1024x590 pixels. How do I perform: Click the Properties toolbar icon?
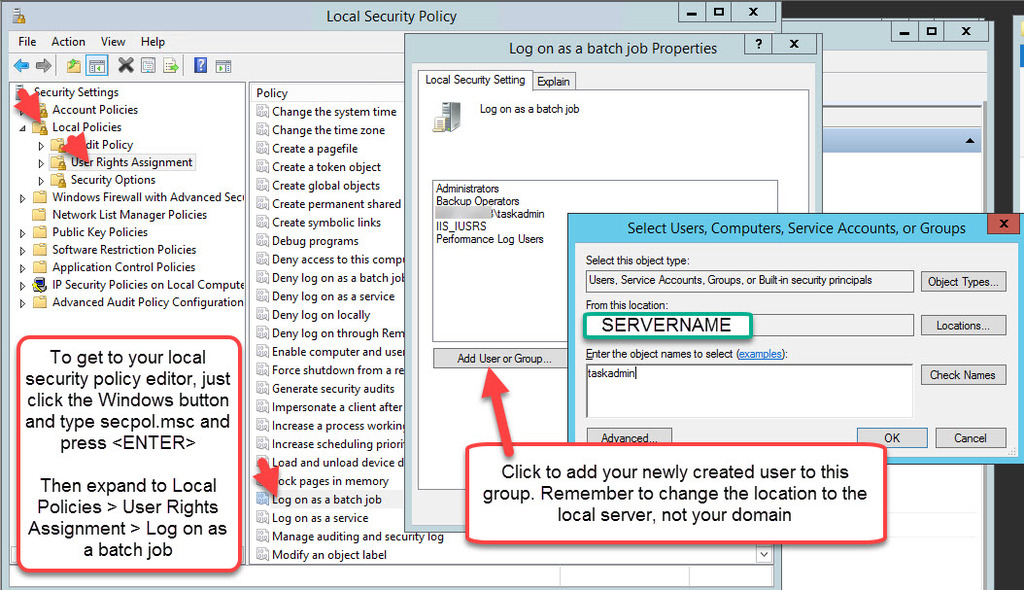[x=146, y=65]
